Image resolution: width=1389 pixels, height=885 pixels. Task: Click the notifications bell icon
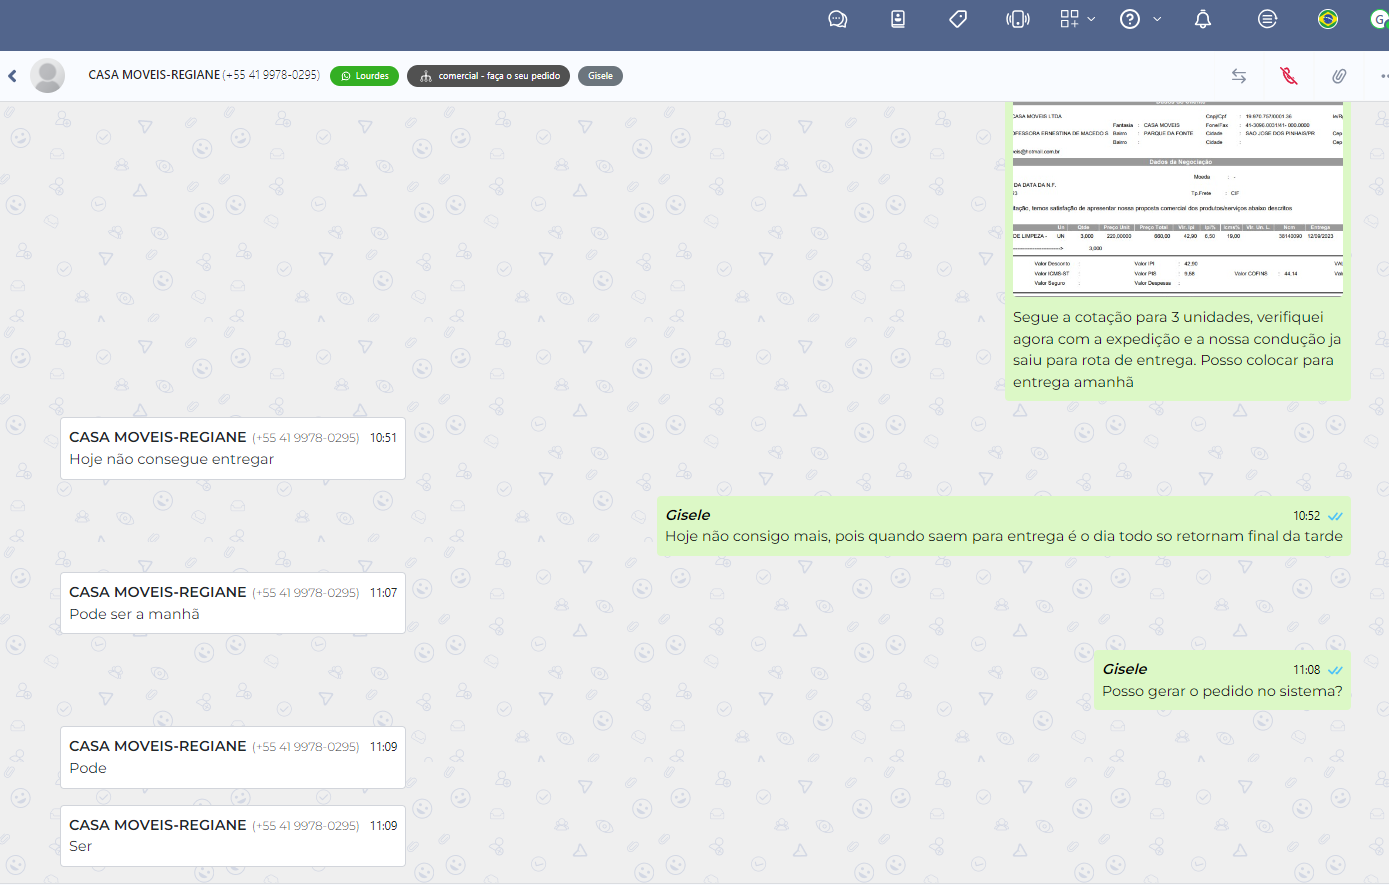[x=1203, y=19]
